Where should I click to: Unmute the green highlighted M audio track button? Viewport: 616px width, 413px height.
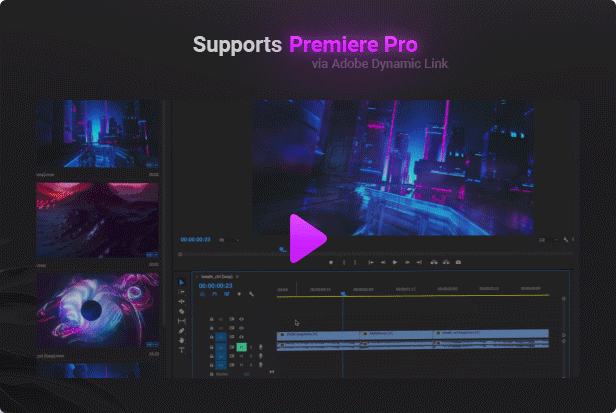(x=241, y=347)
